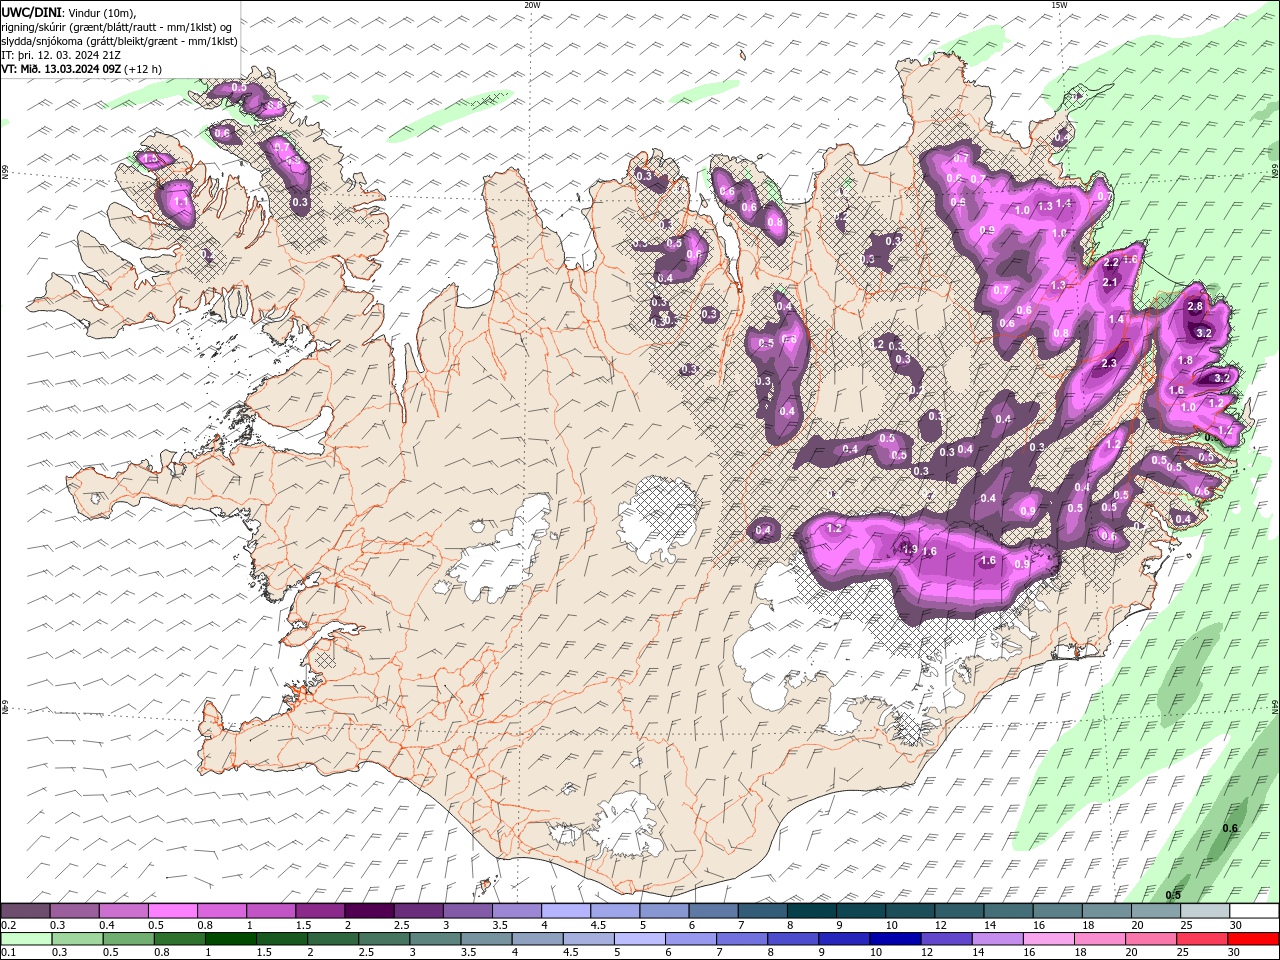Click the 'slydda/snjókoma' description line
The image size is (1280, 960).
pos(120,41)
